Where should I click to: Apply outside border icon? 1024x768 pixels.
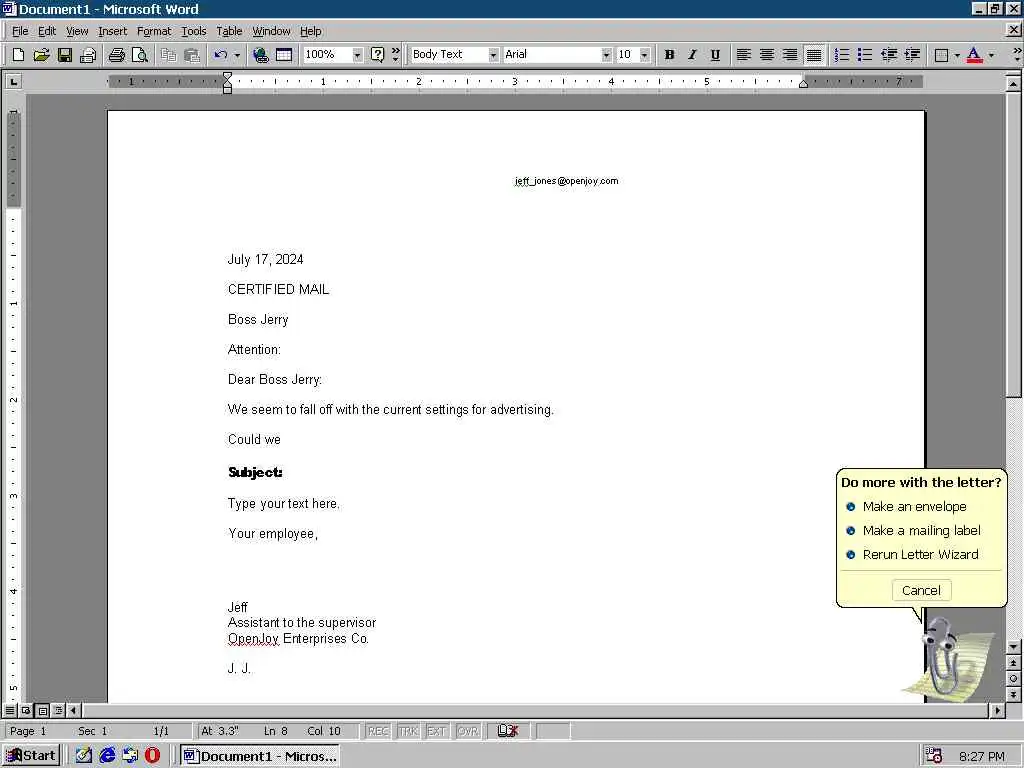coord(942,55)
